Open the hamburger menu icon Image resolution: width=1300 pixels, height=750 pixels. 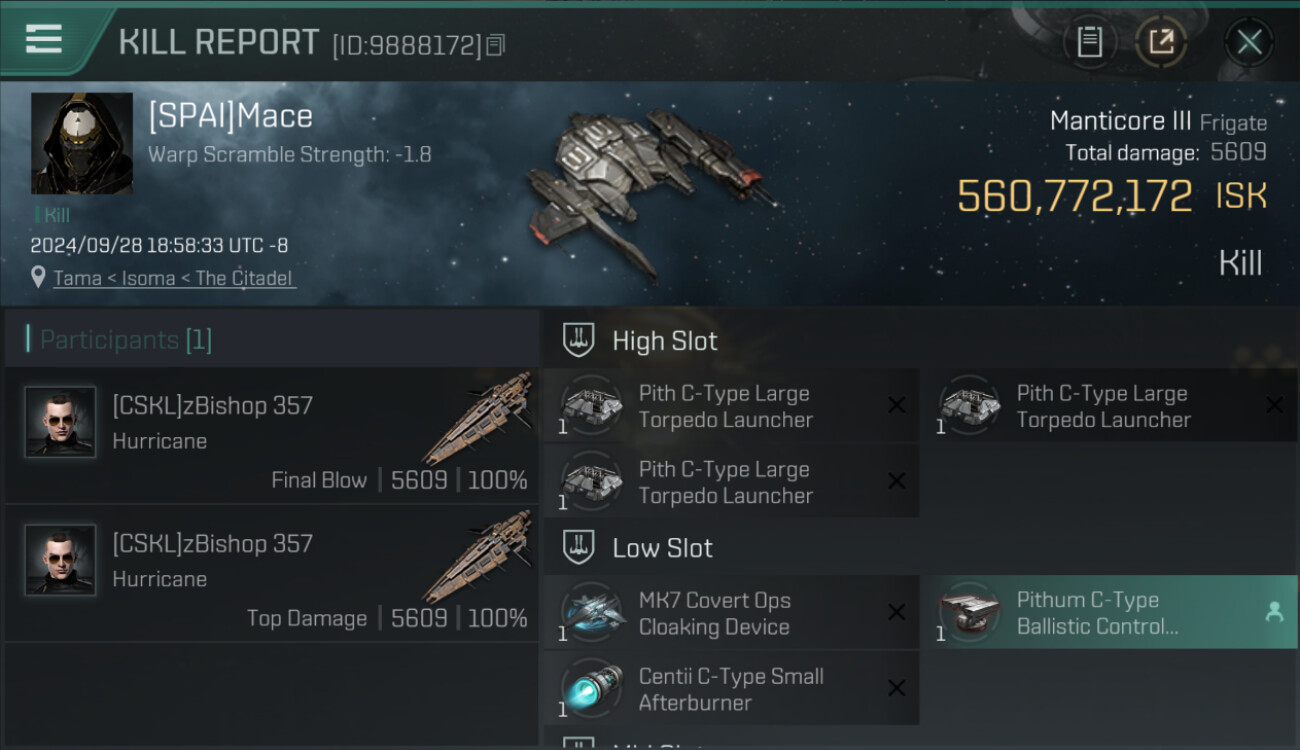tap(44, 39)
